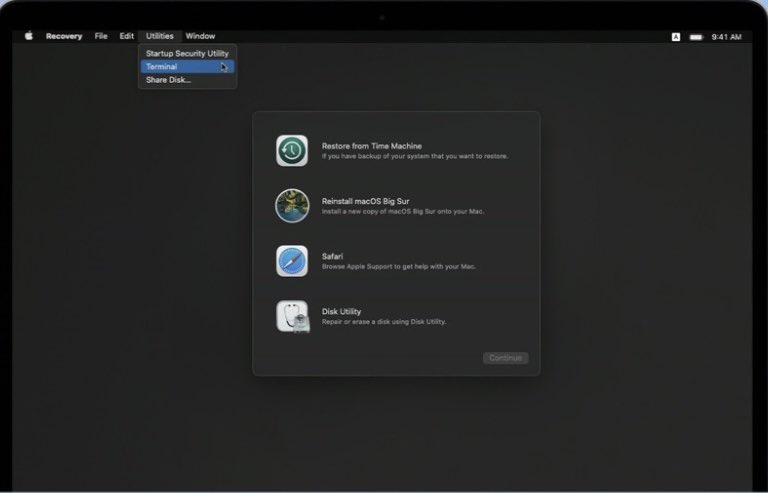Click the Continue button
Screen dimensions: 768x493
click(x=505, y=358)
